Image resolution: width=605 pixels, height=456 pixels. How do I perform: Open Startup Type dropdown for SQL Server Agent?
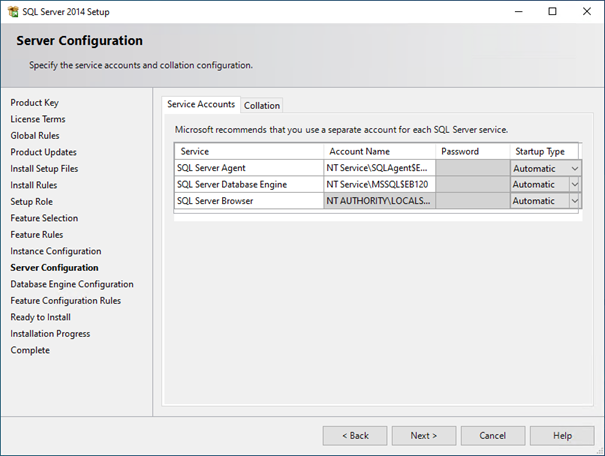(x=575, y=168)
